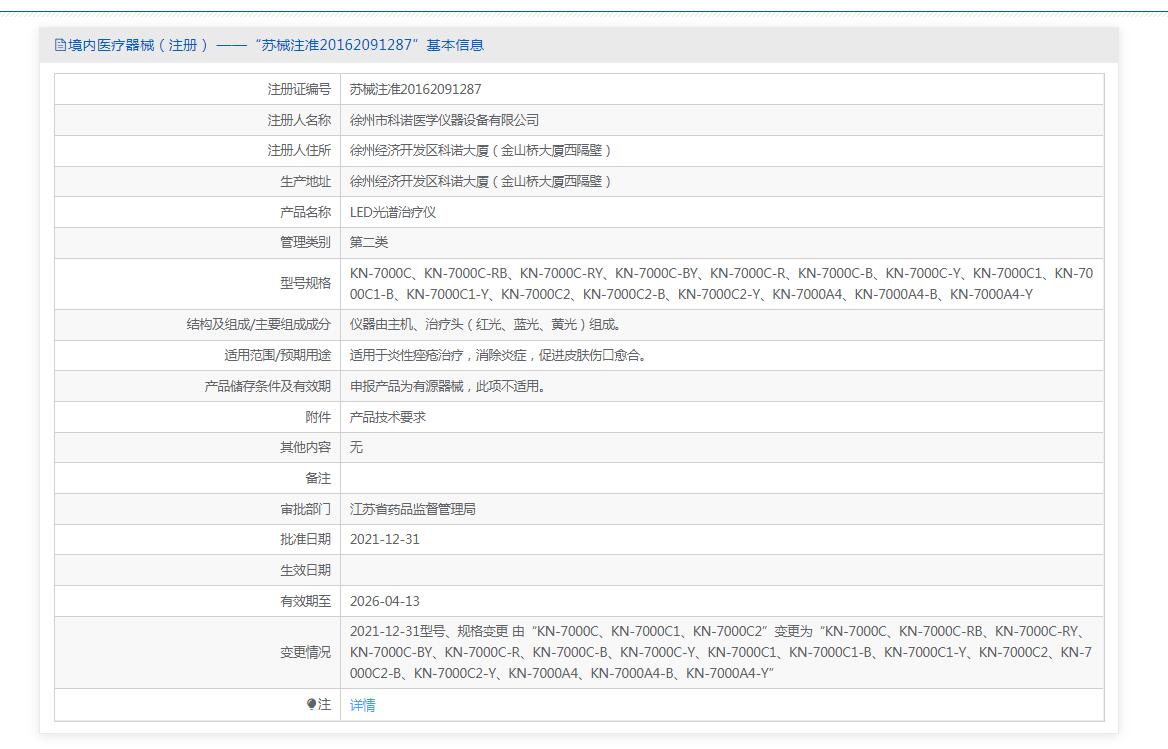
Task: Select the 生产地址 address value
Action: [480, 182]
